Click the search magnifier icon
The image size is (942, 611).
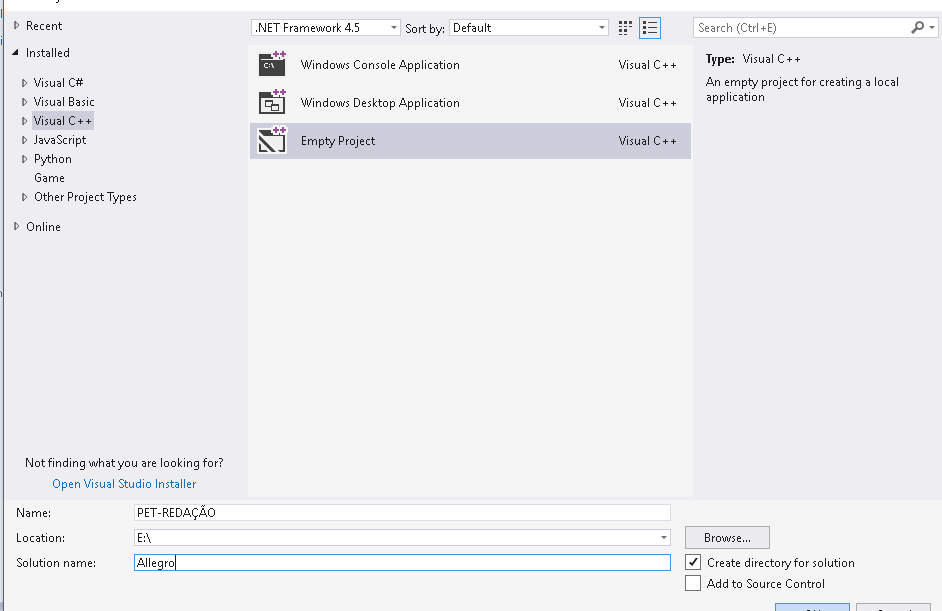(918, 28)
